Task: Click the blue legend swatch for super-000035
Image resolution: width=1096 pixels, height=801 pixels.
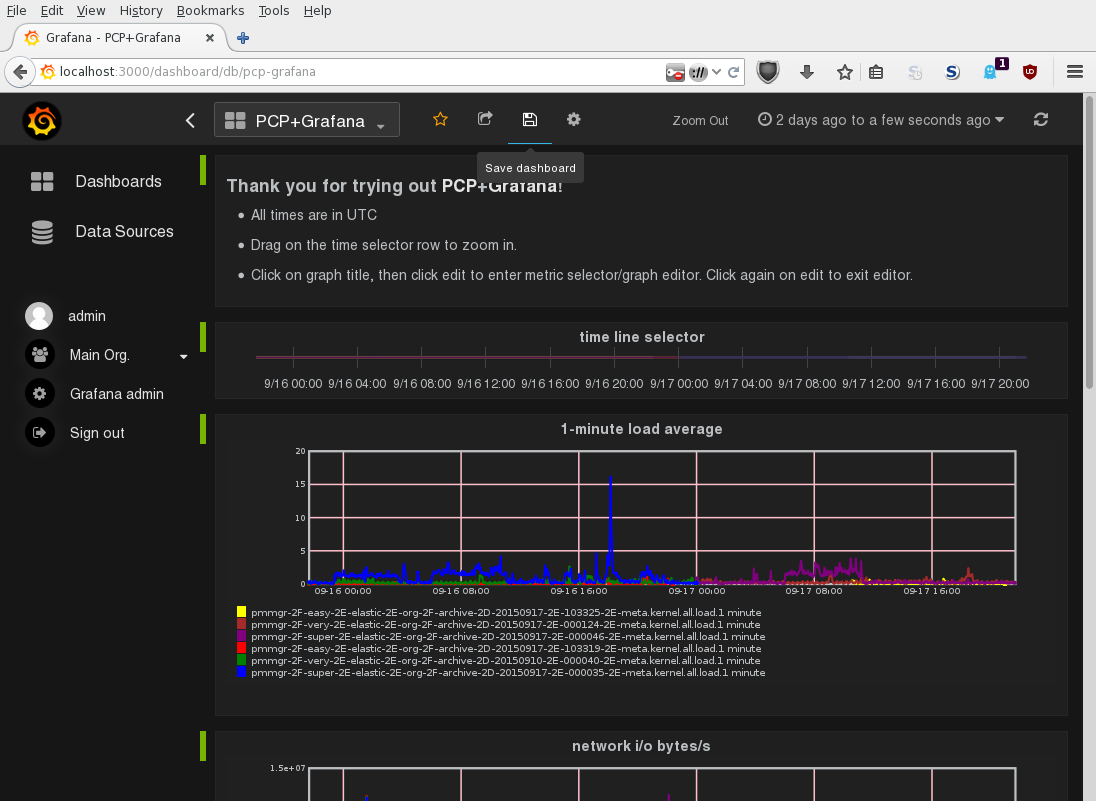Action: click(x=241, y=672)
